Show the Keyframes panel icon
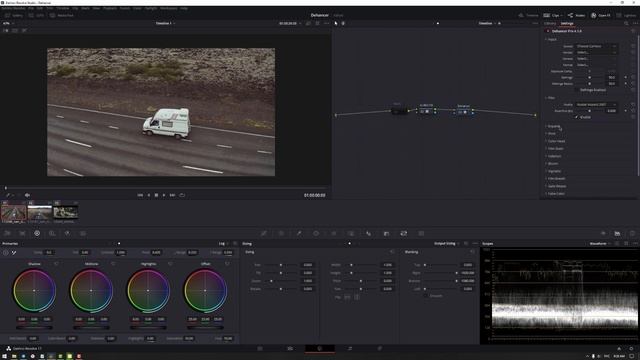Screen dimensions: 640x360 click(x=603, y=233)
